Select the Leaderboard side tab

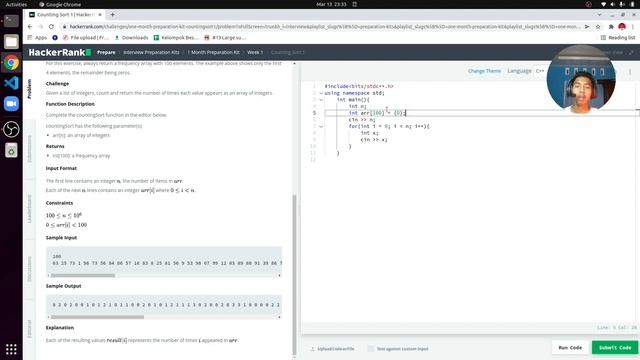coord(29,209)
